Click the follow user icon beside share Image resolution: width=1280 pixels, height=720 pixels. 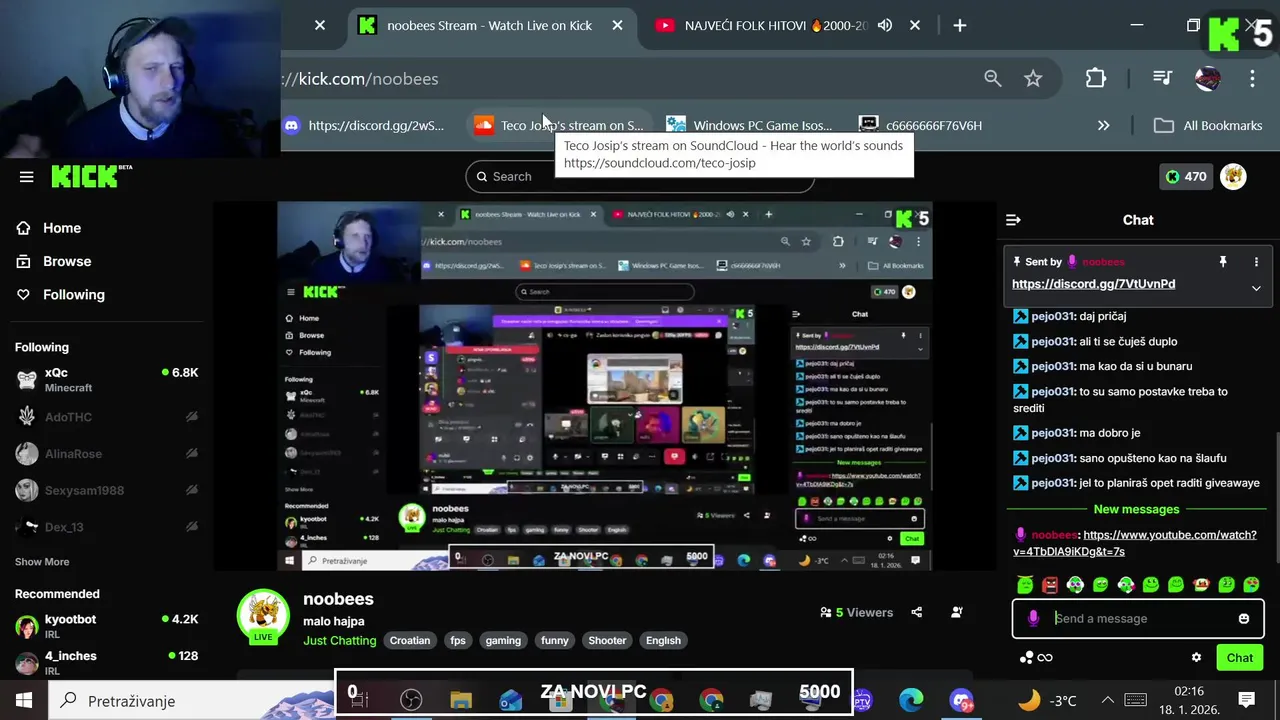coord(957,612)
